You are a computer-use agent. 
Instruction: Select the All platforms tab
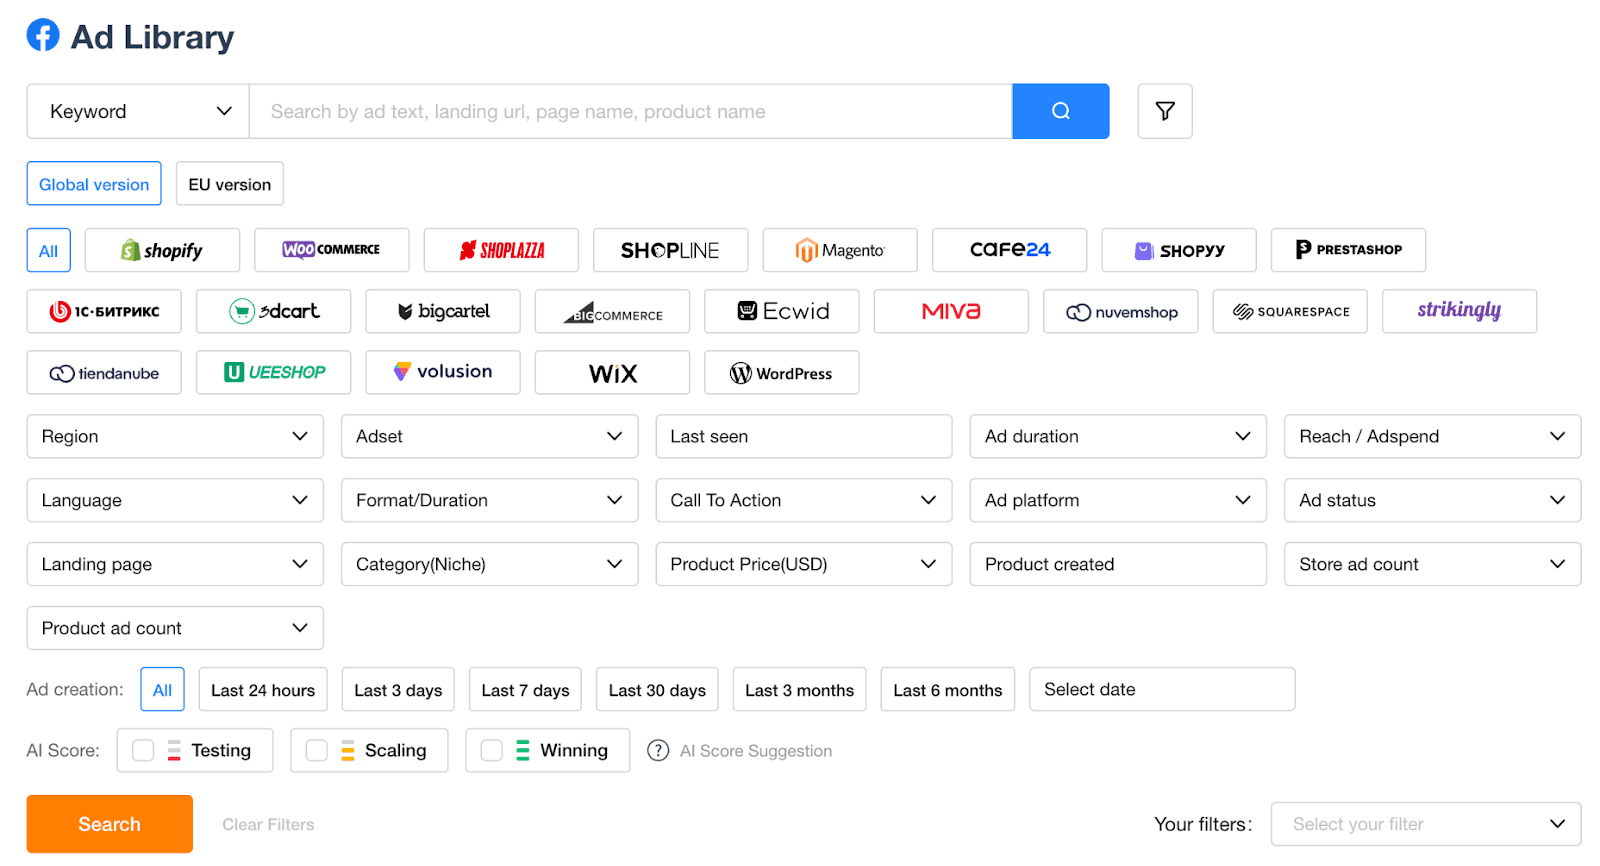[x=48, y=250]
